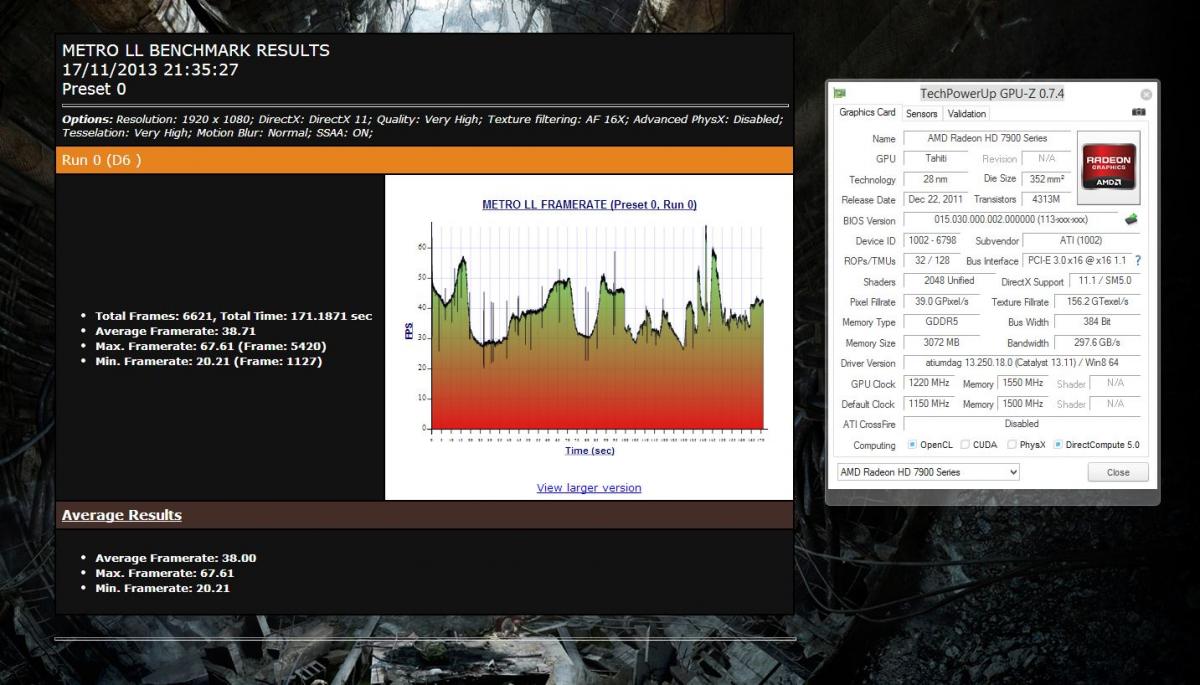Click the ATI CrossFire Disabled field
Viewport: 1200px width, 685px height.
tap(1021, 424)
